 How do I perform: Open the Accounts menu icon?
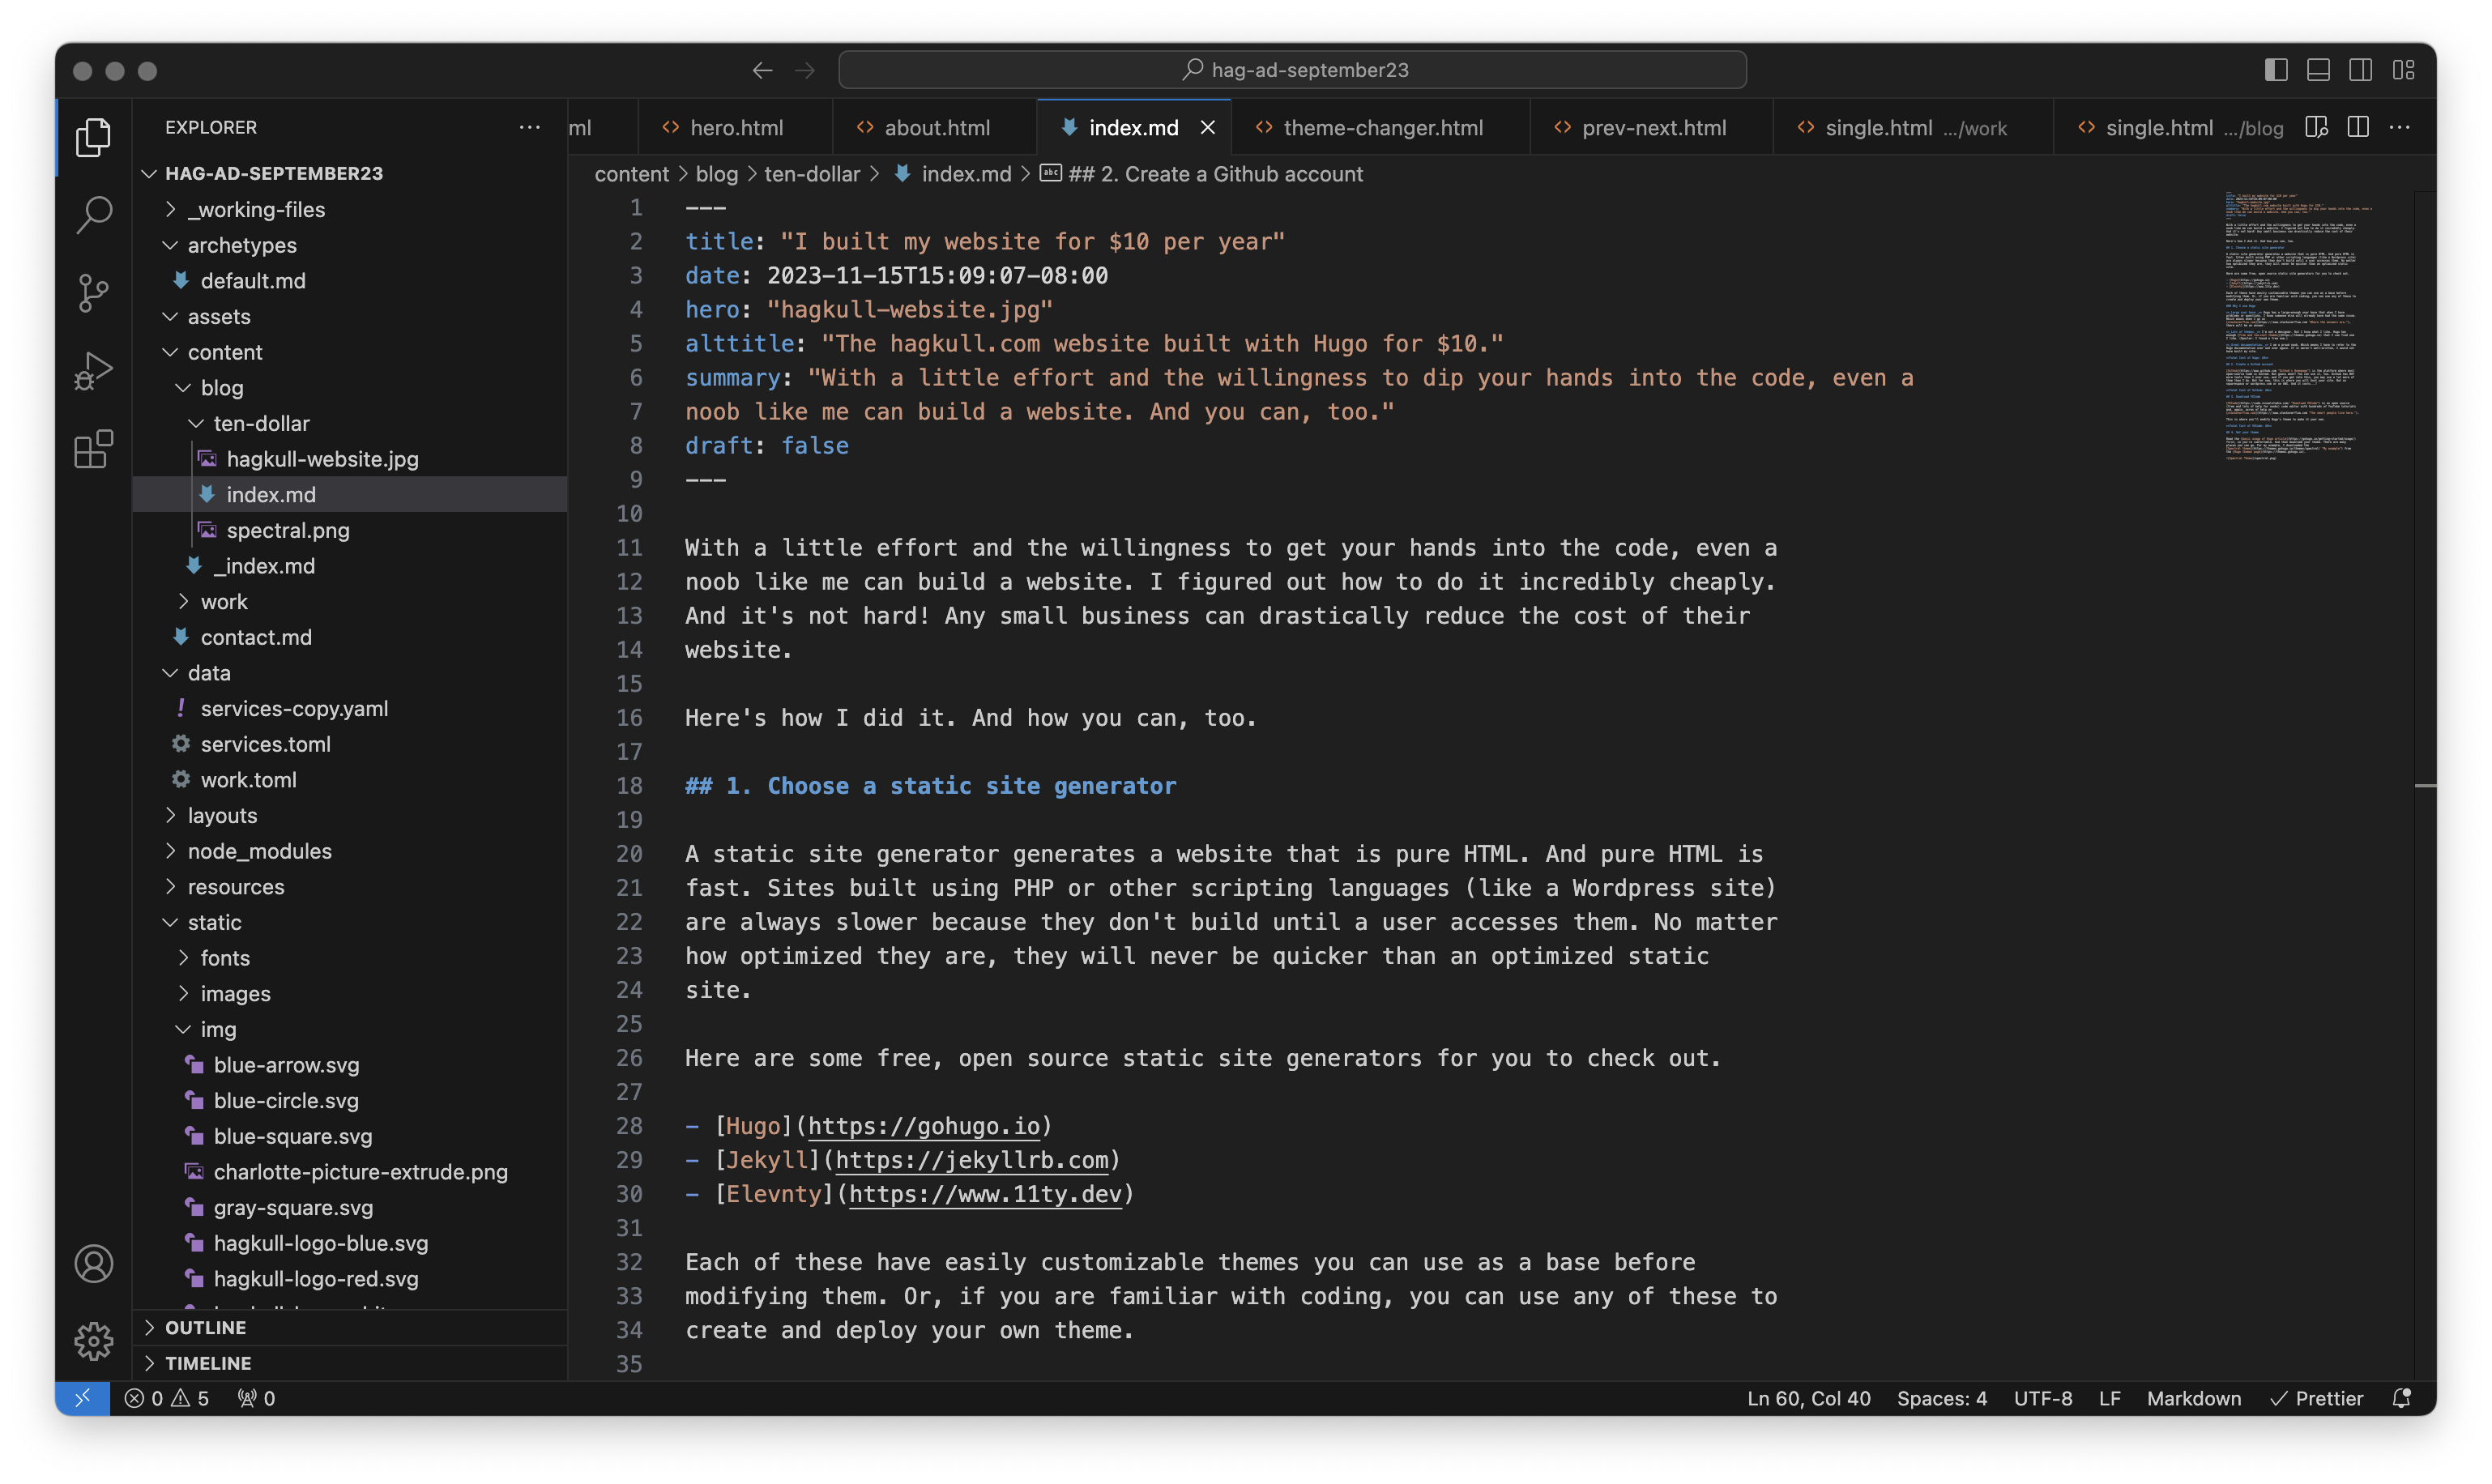tap(93, 1263)
